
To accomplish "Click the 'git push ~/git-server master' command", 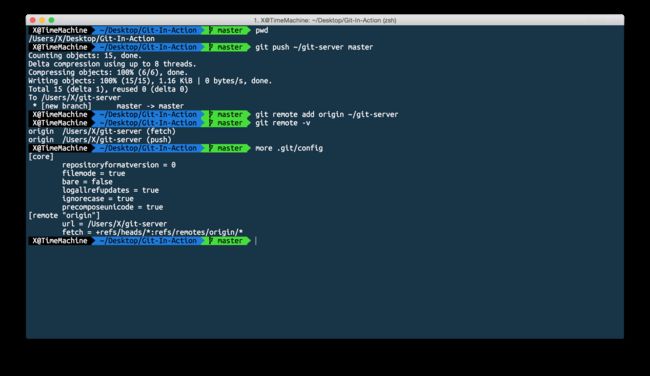I will pos(314,47).
